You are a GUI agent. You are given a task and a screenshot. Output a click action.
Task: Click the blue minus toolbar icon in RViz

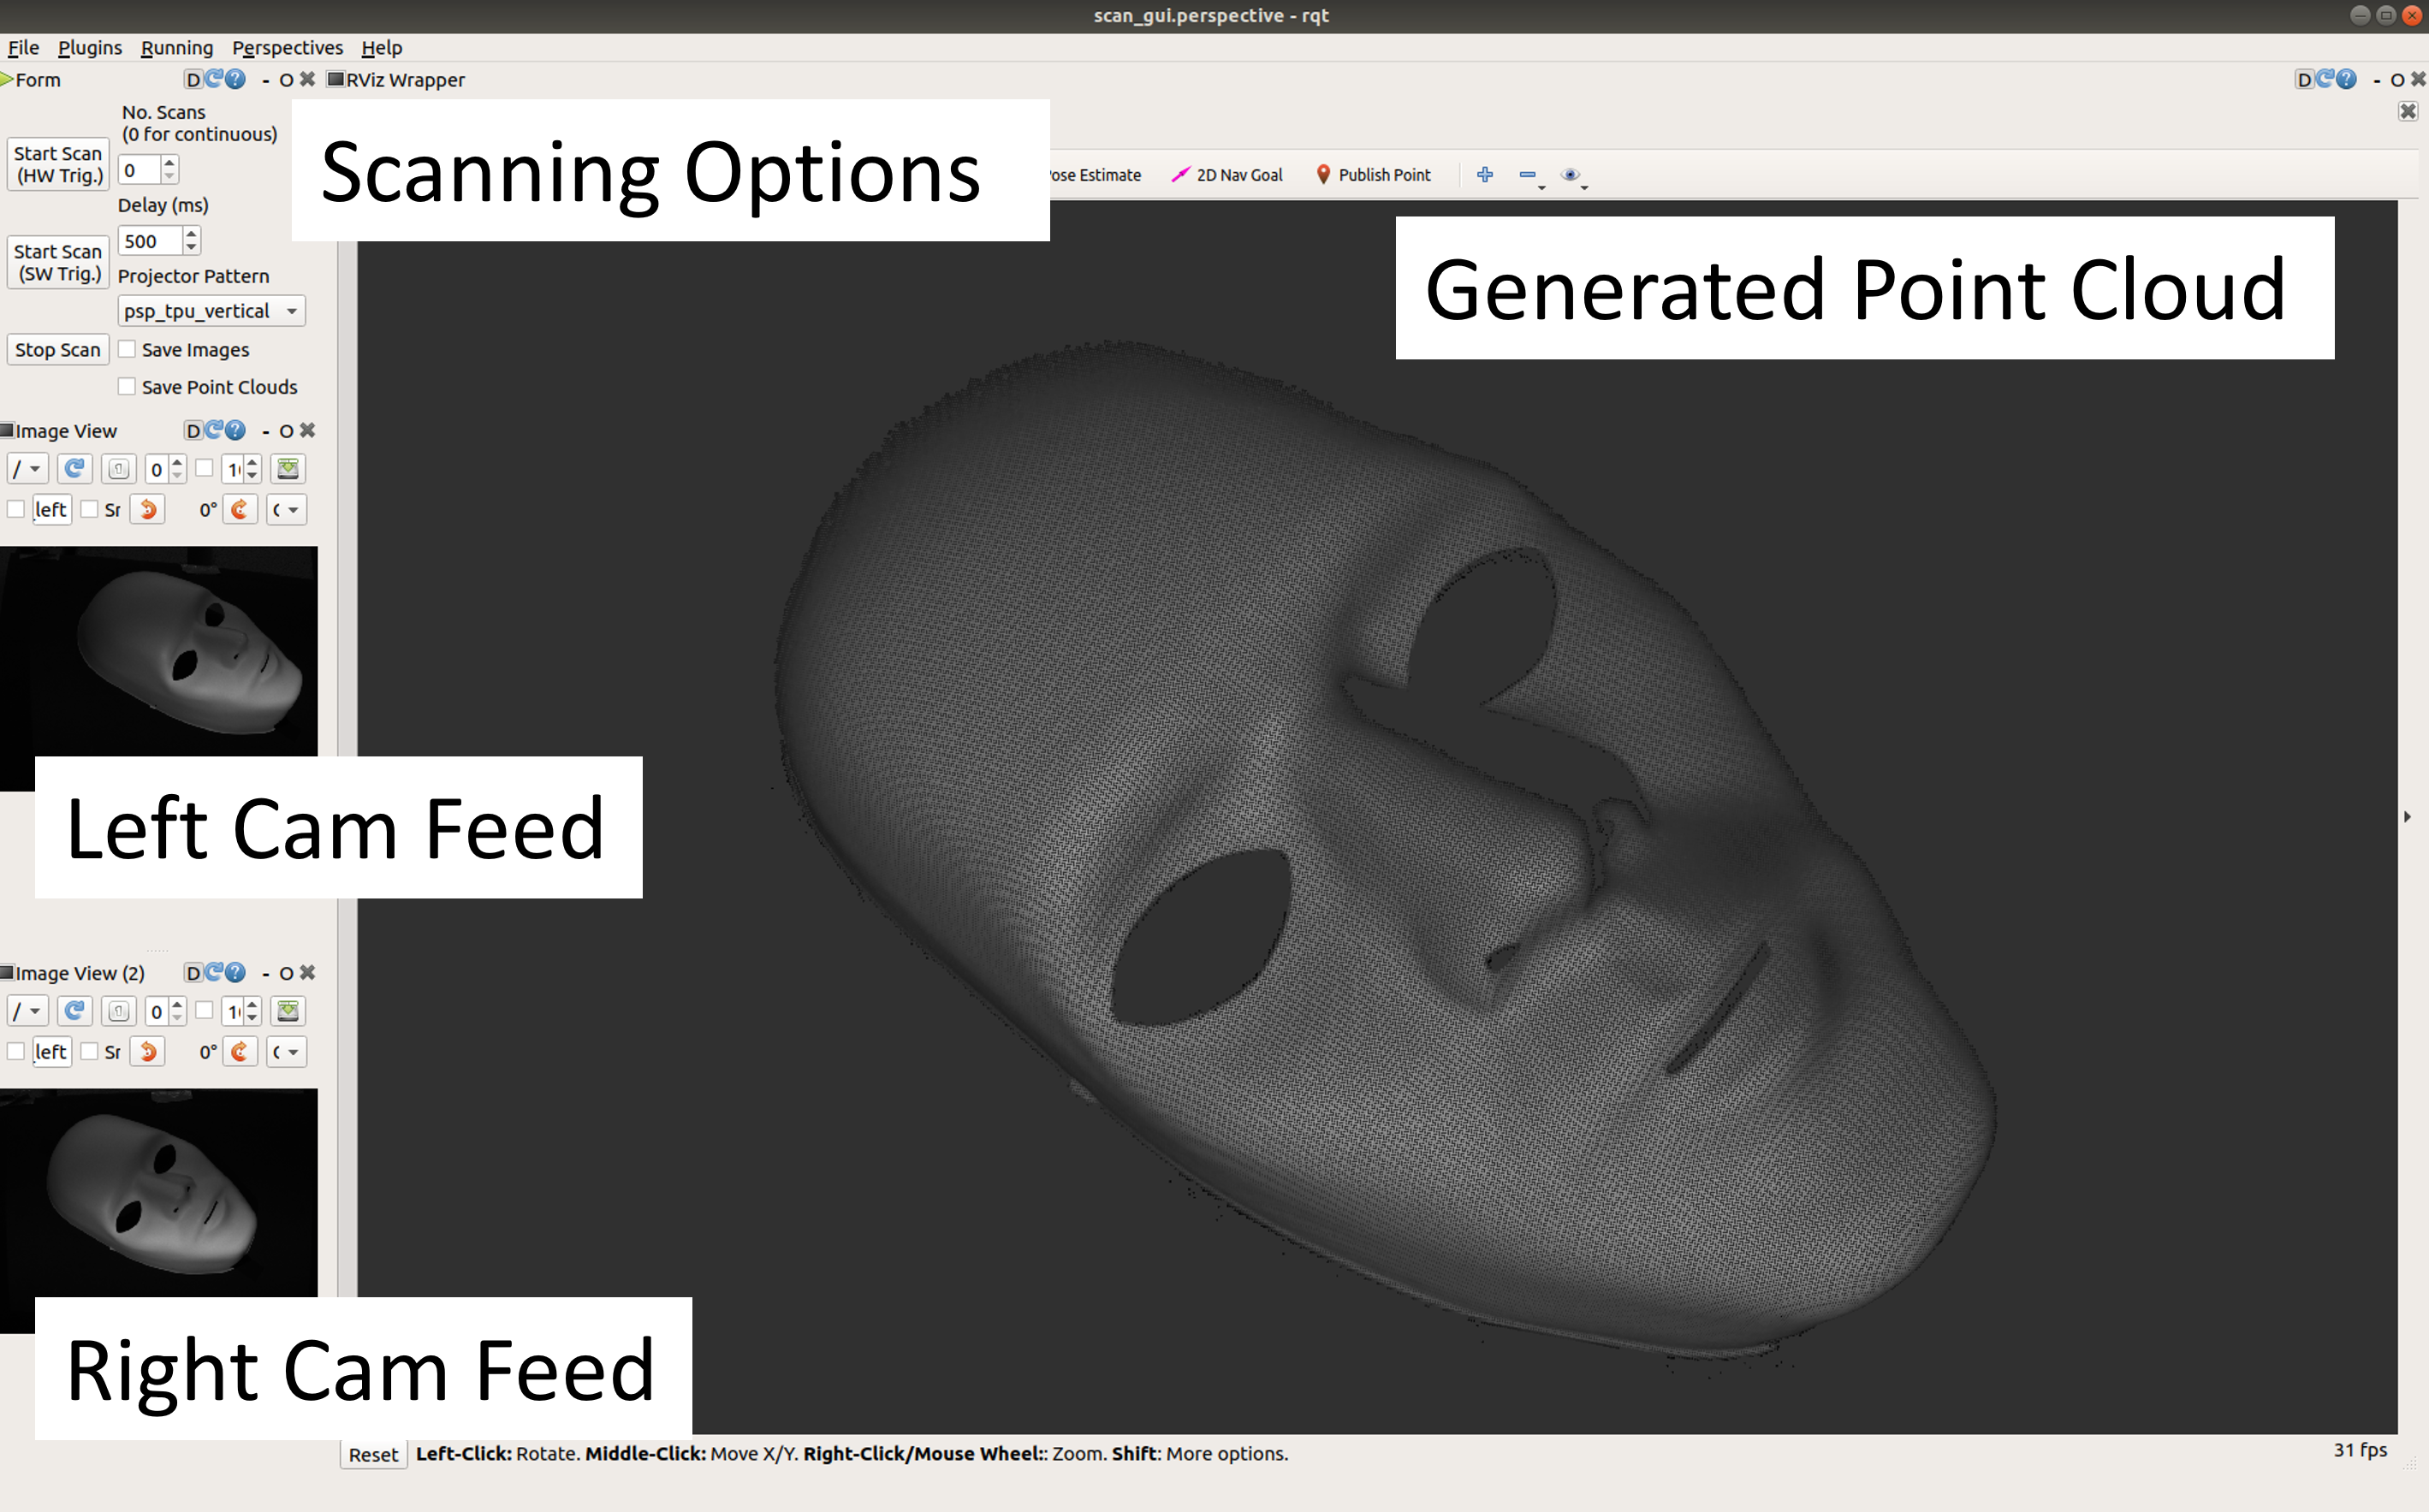point(1527,175)
